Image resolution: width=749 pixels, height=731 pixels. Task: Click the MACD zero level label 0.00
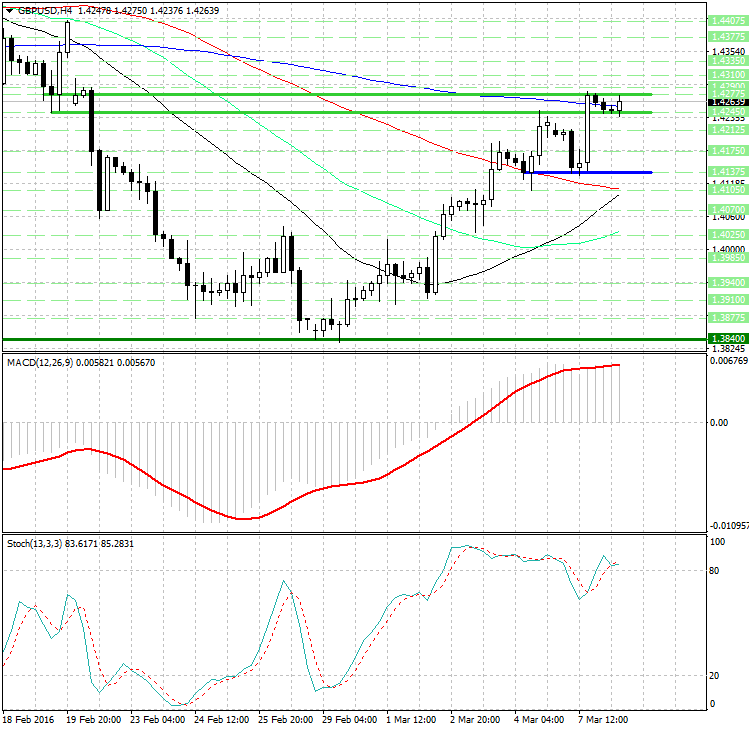click(x=719, y=422)
